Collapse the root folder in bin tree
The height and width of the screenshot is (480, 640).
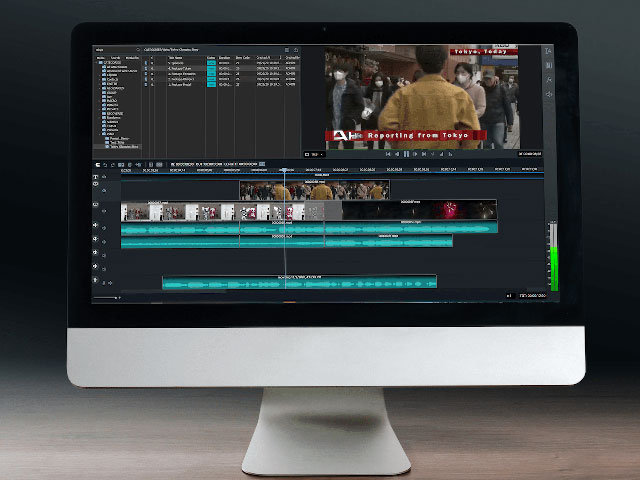pos(97,62)
